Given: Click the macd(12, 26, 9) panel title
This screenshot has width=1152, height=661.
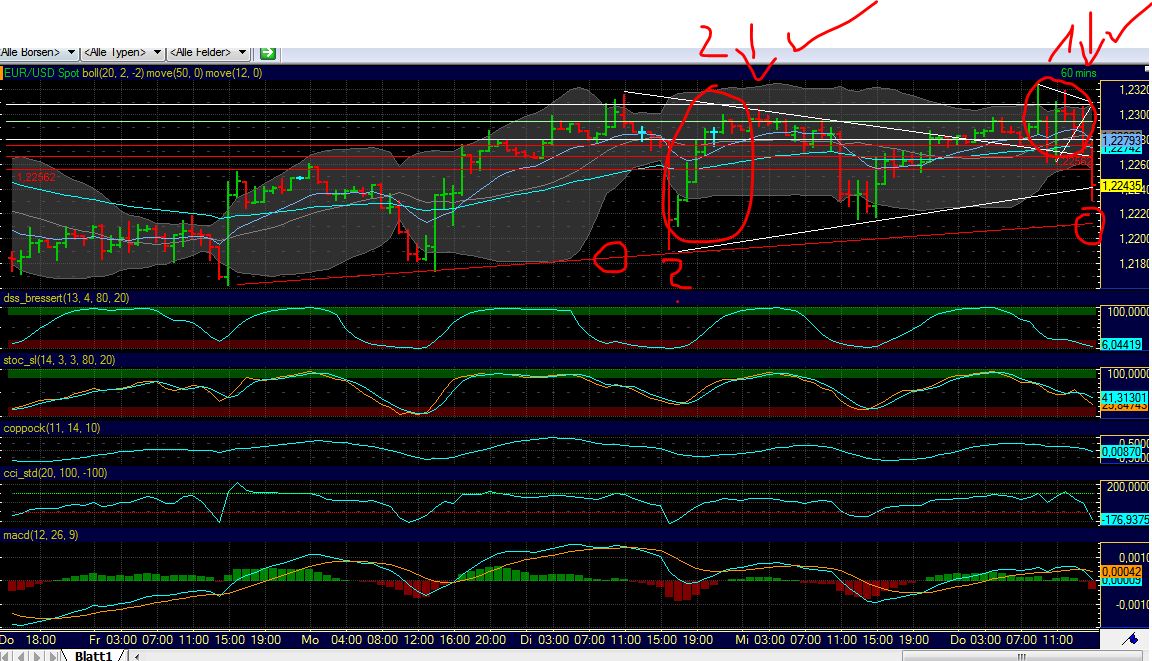Looking at the screenshot, I should point(40,534).
